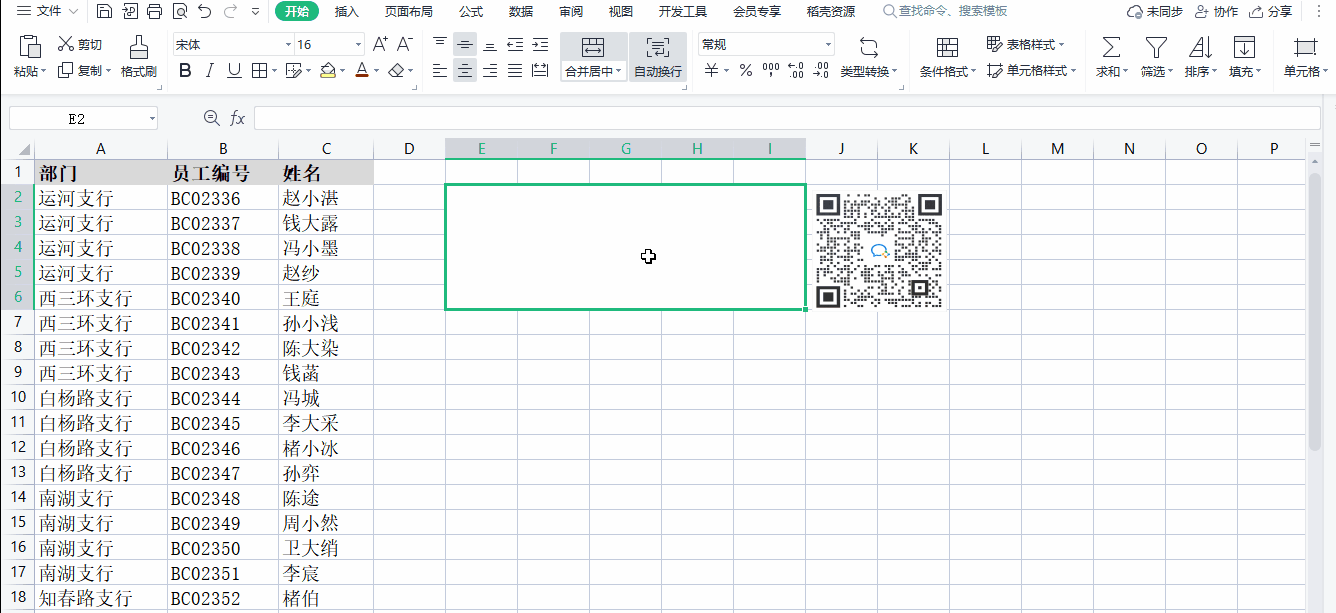1336x613 pixels.
Task: Click the AutoSum (求和) button
Action: click(x=1110, y=57)
